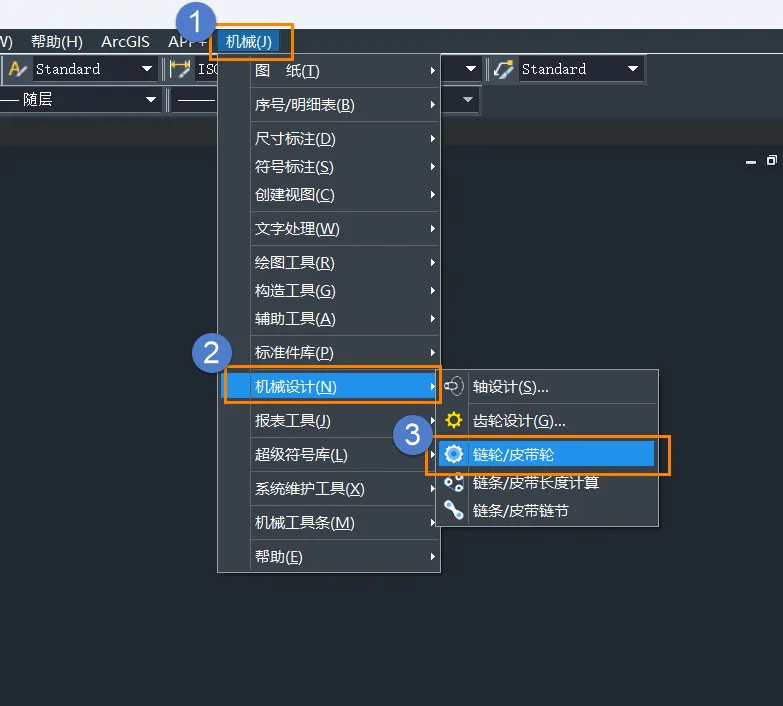Click the chain length calculation icon
783x706 pixels.
point(453,482)
